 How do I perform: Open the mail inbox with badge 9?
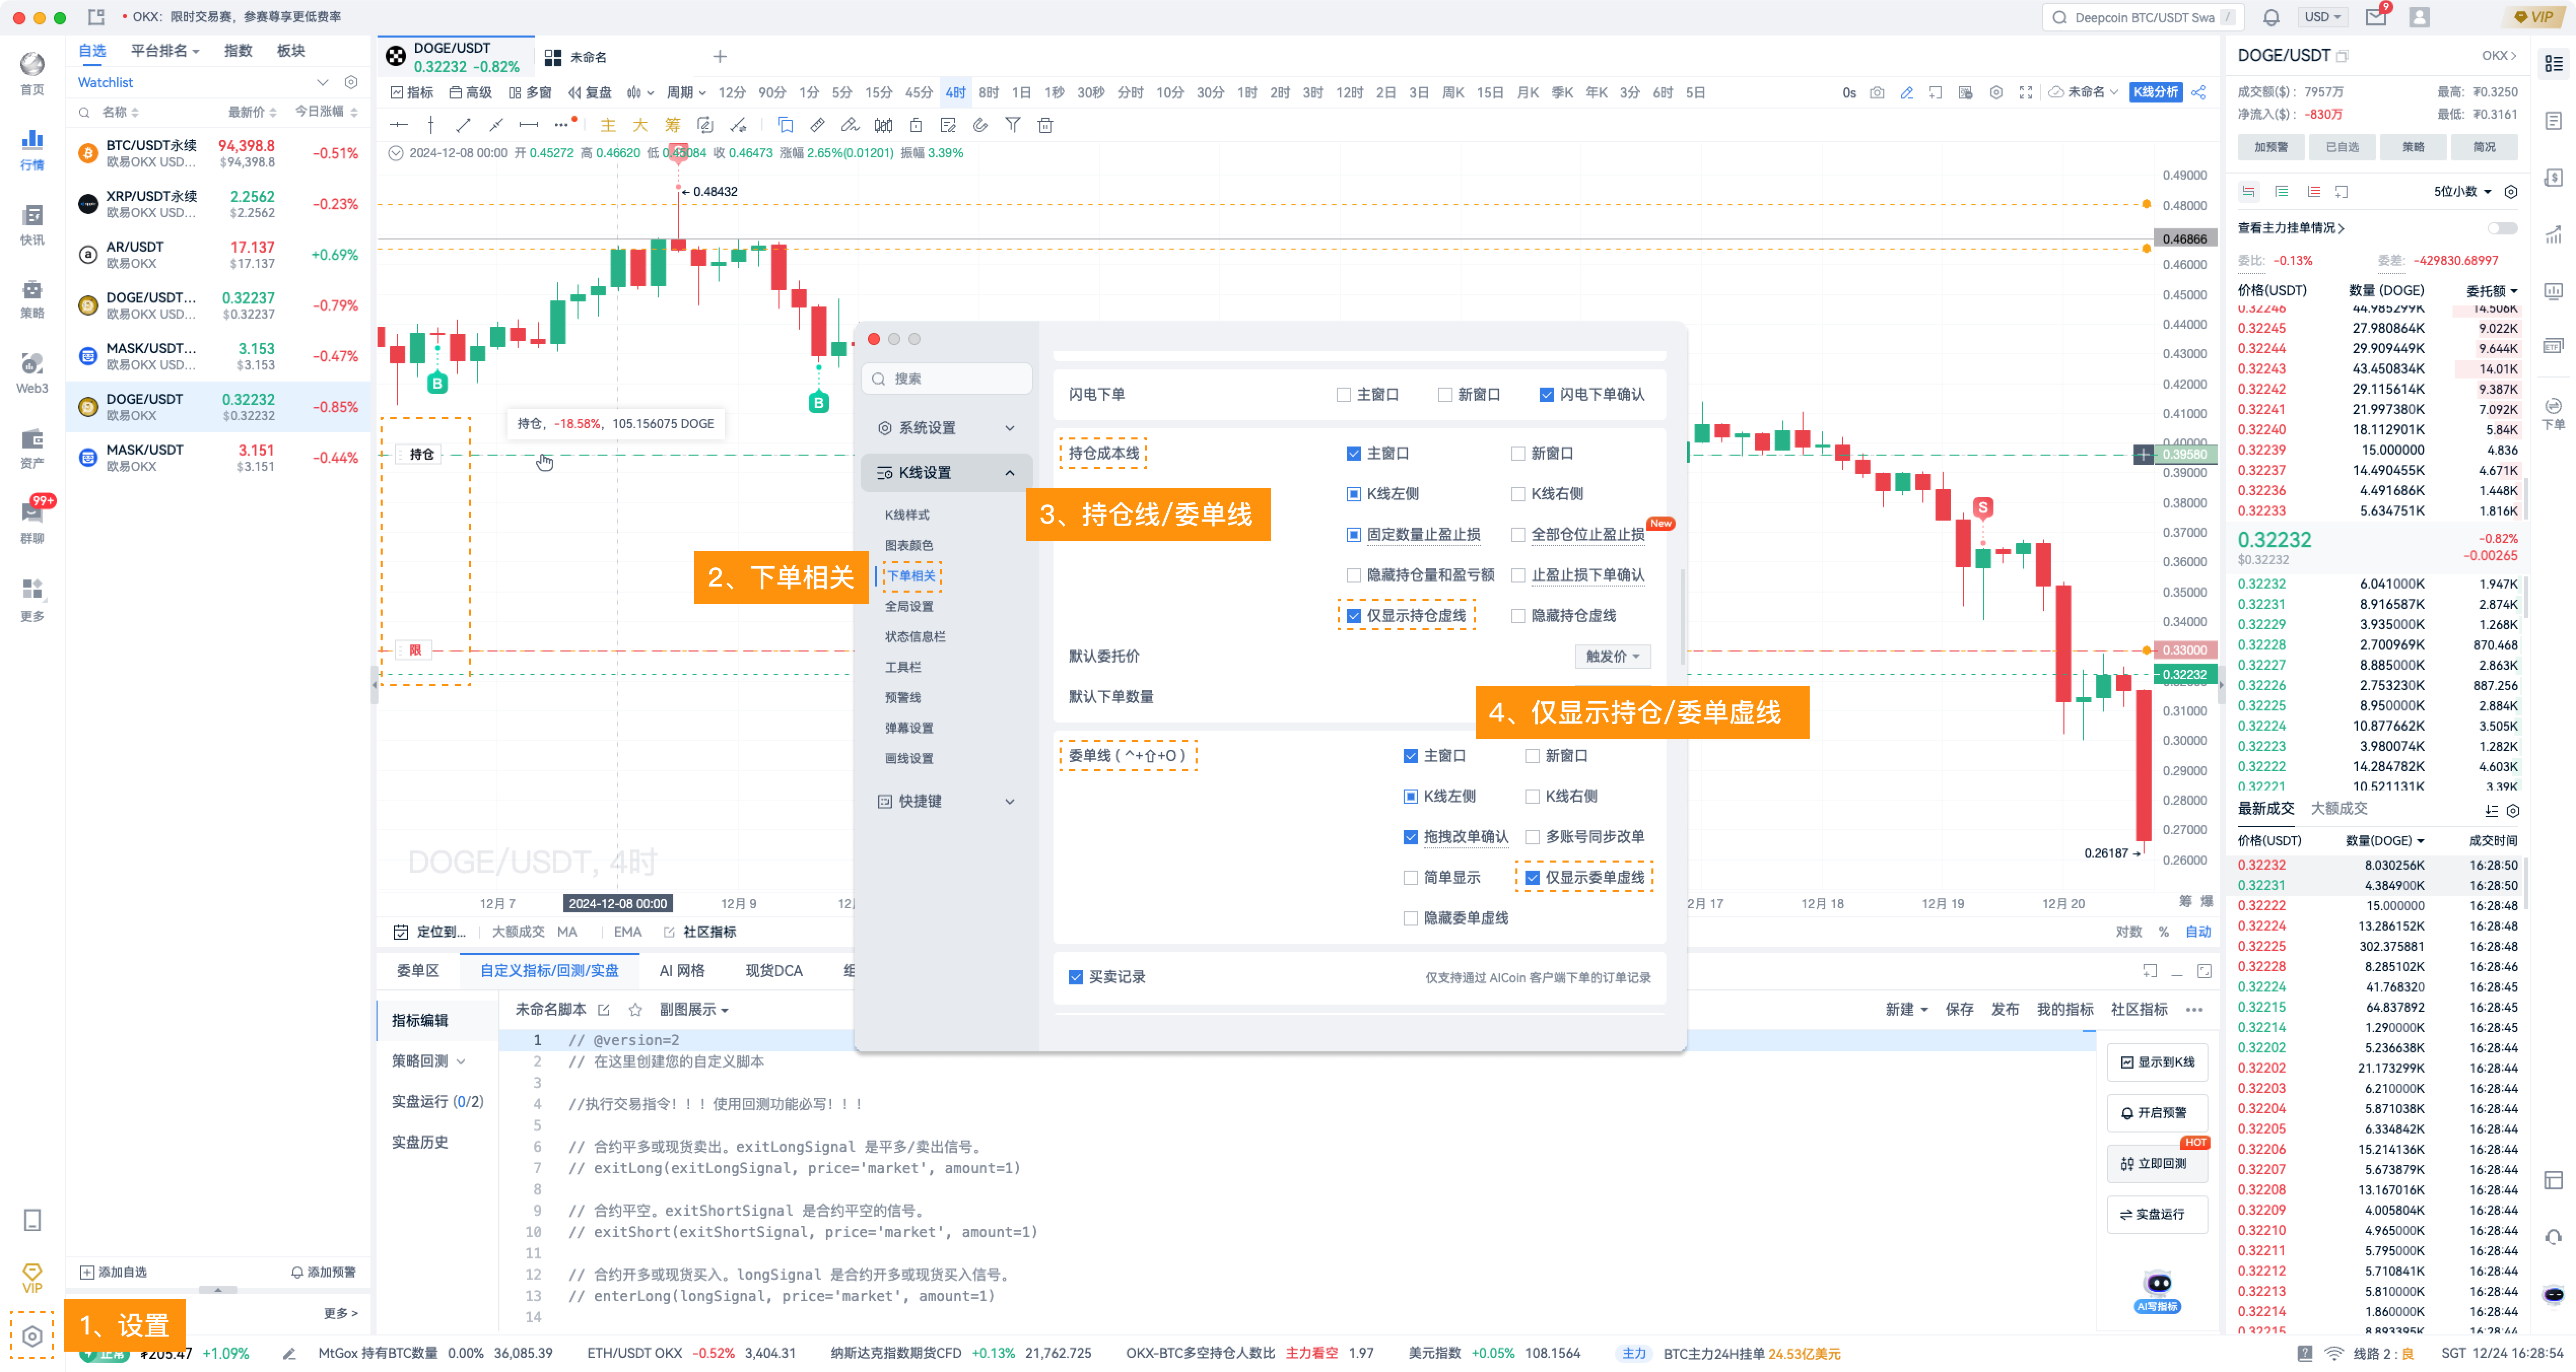[2376, 17]
